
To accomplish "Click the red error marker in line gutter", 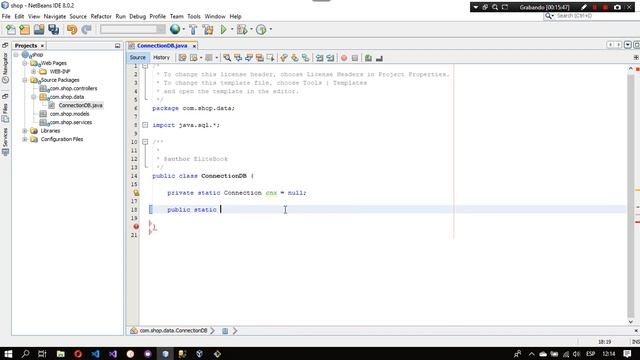I will pyautogui.click(x=136, y=226).
